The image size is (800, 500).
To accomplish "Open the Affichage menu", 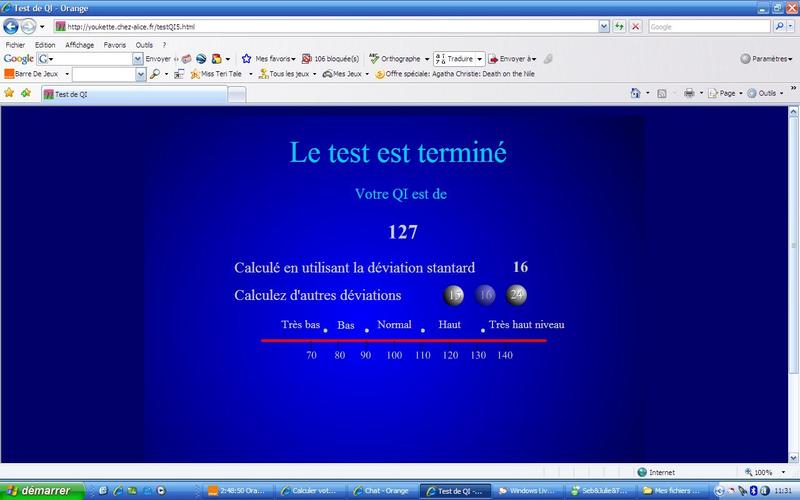I will [x=79, y=45].
